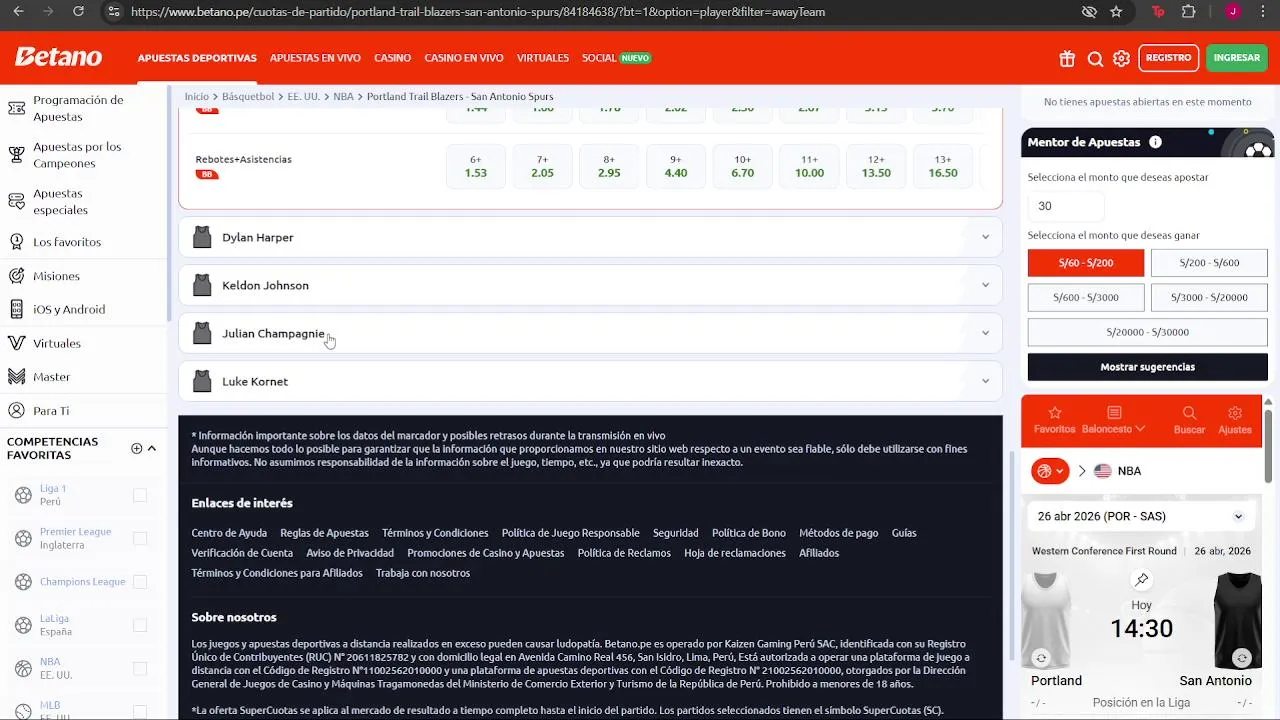Screen dimensions: 1280x720
Task: Bookmark this page with the star
Action: [1116, 12]
